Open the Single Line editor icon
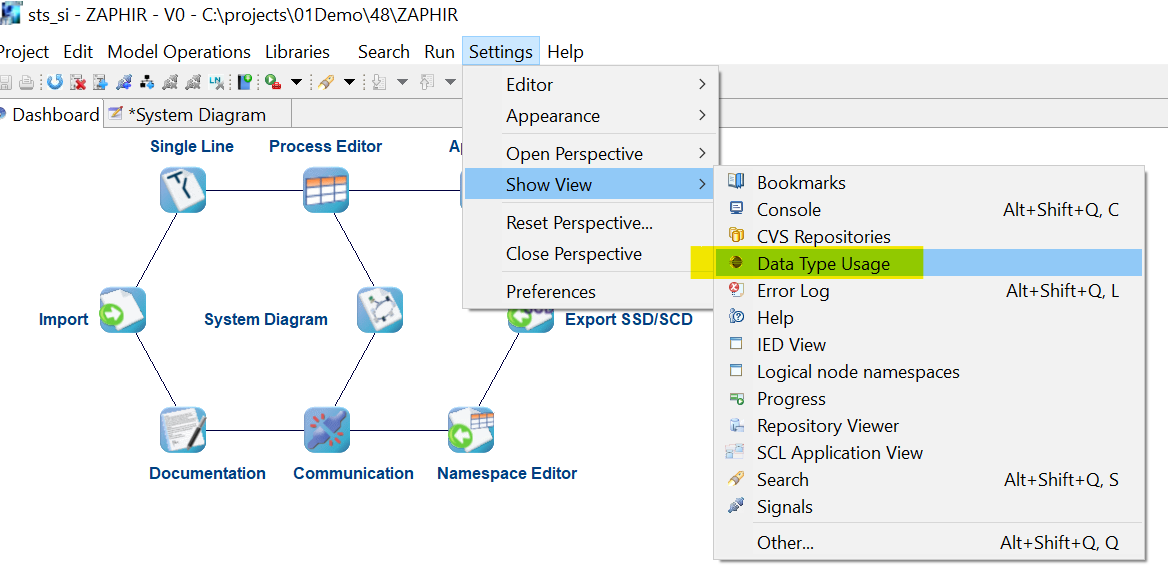 [182, 189]
